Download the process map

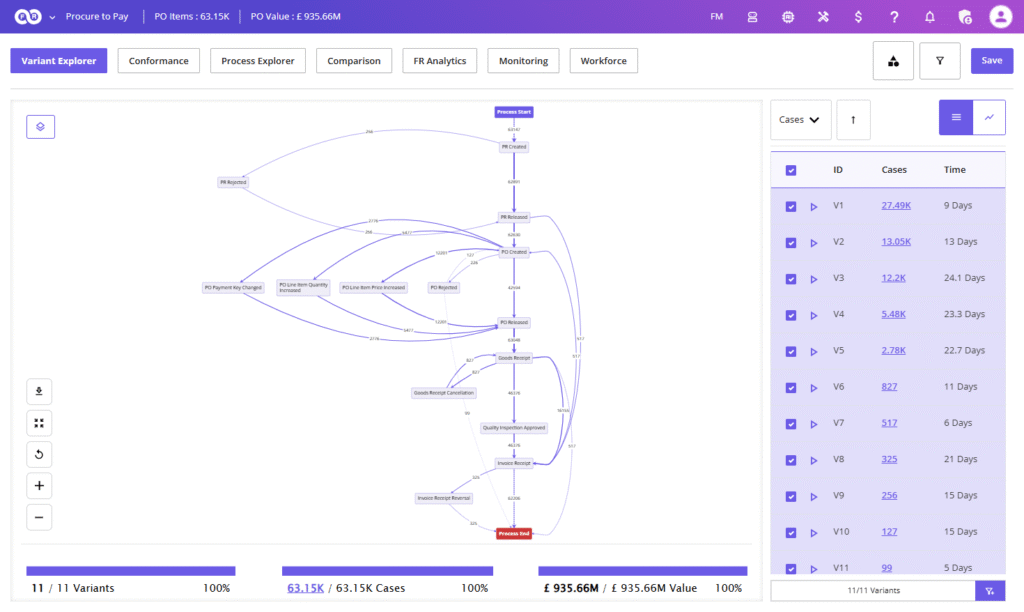39,391
